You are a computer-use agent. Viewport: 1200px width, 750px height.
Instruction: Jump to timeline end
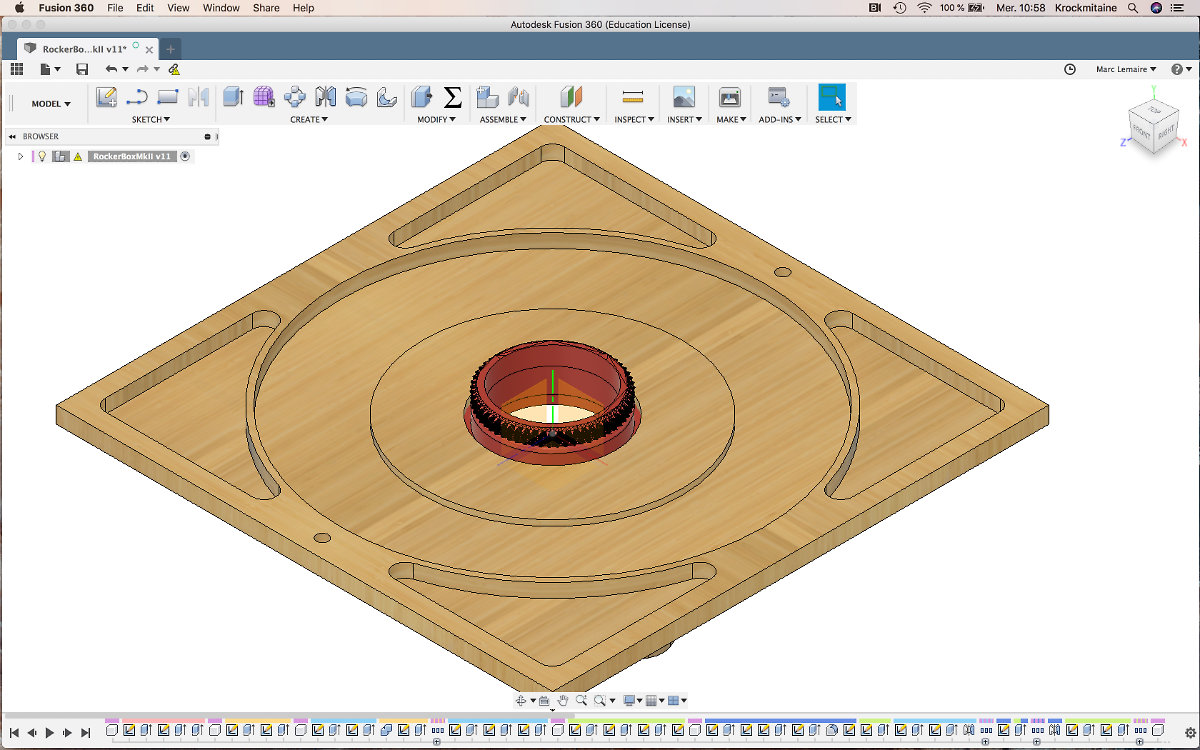[x=86, y=732]
